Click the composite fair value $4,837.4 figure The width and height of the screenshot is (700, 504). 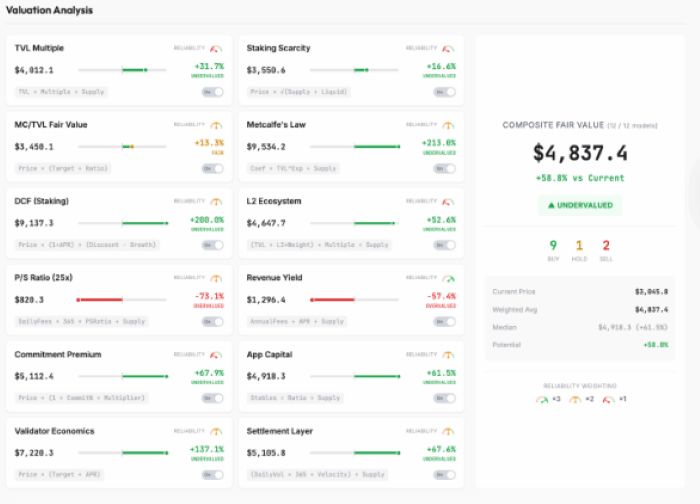[580, 153]
